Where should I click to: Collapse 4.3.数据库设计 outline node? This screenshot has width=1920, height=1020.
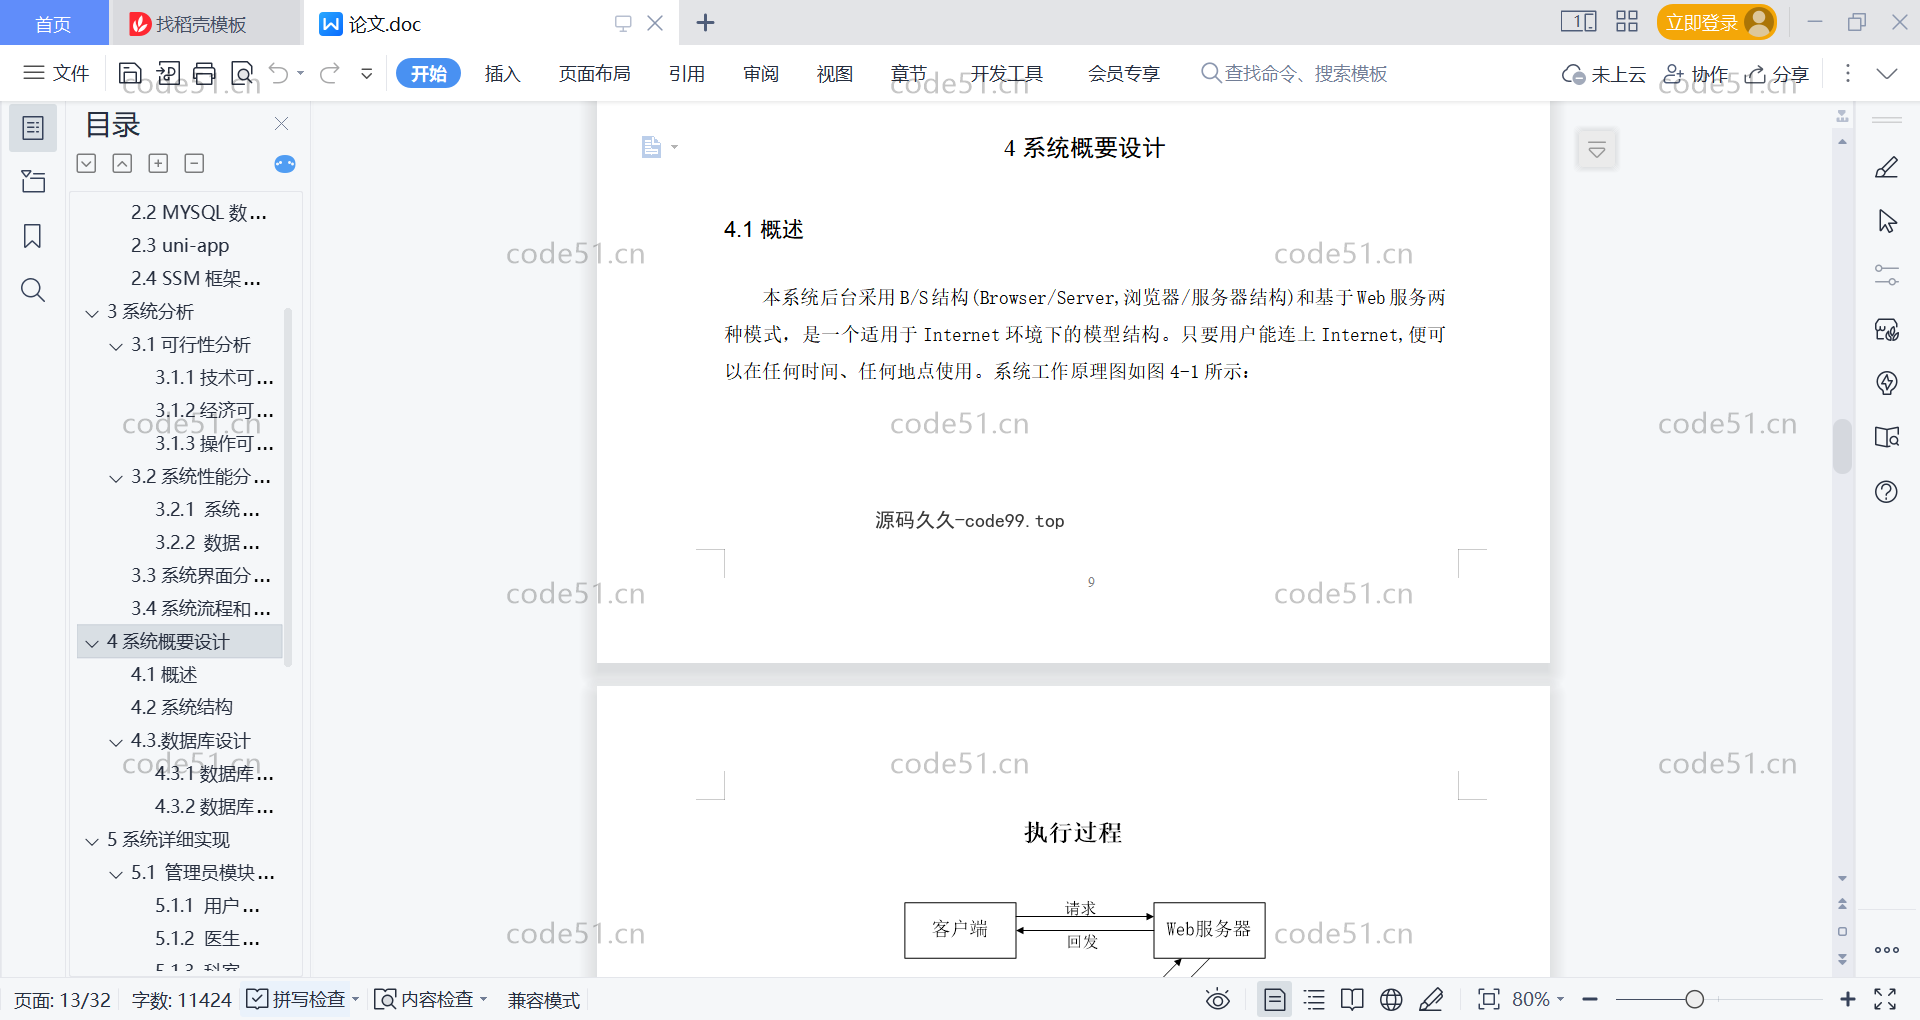click(x=116, y=742)
